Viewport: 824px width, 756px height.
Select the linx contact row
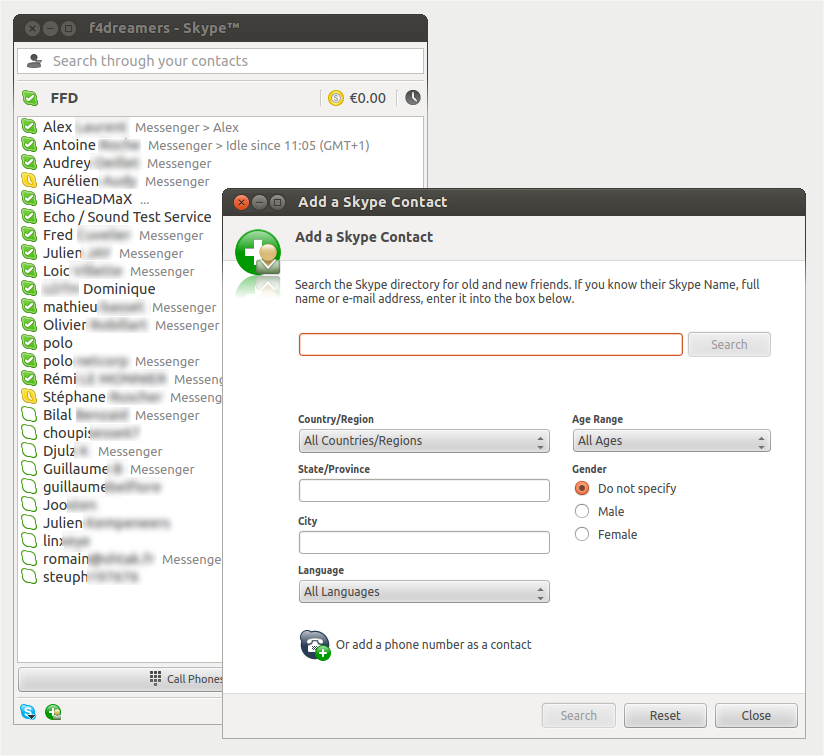click(121, 541)
